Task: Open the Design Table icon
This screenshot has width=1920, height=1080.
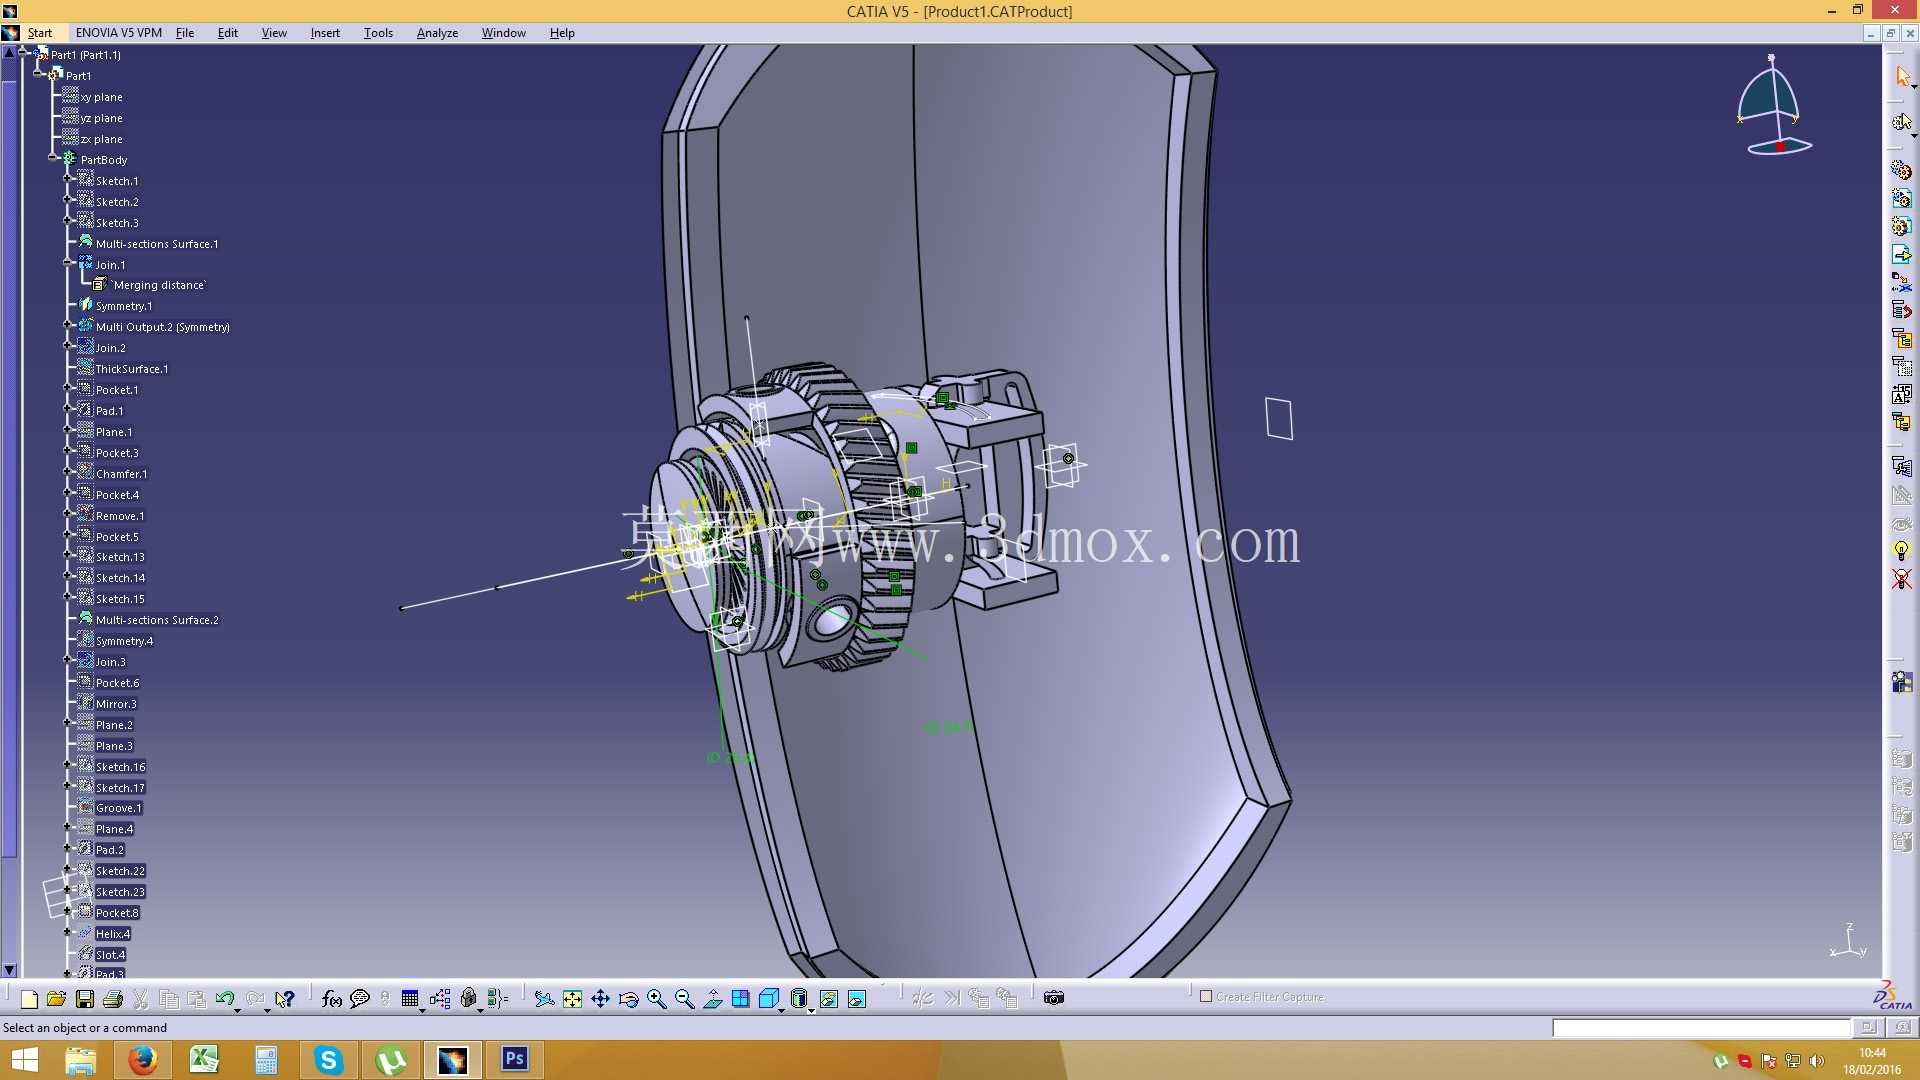Action: 410,998
